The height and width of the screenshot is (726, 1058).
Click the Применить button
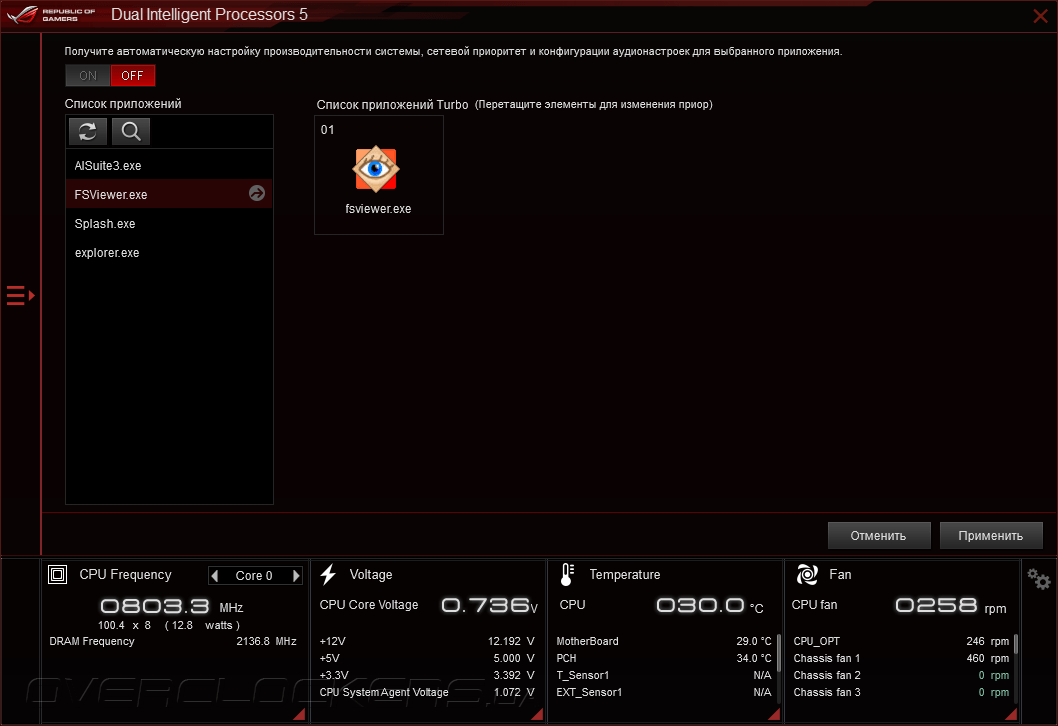coord(991,536)
